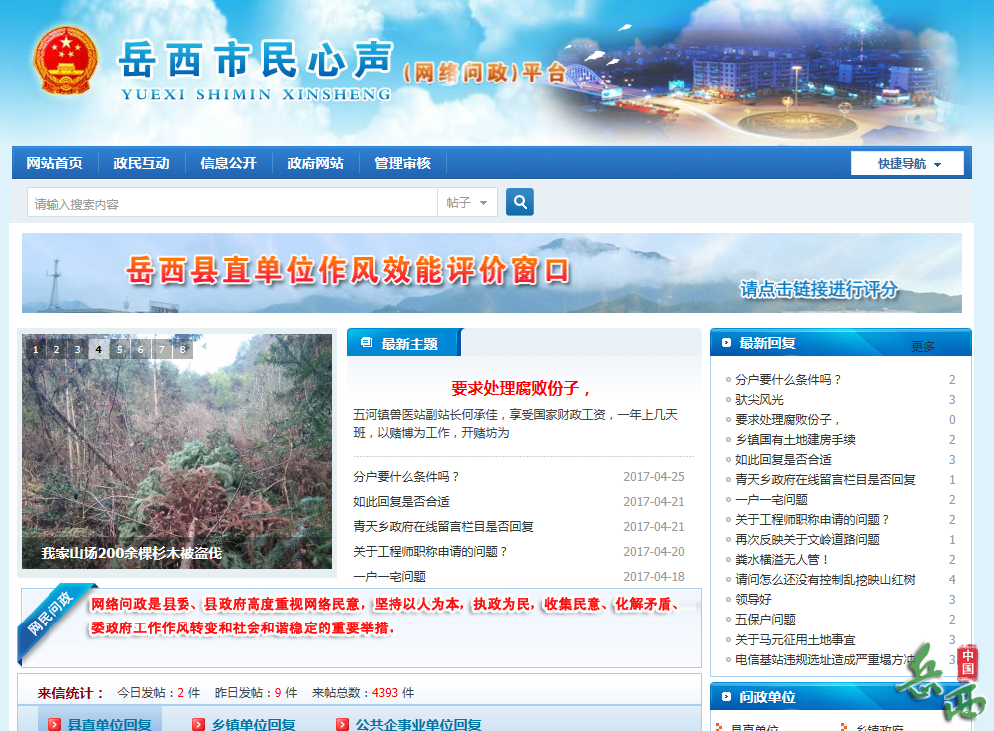Select slide number 1 in carousel

[35, 350]
